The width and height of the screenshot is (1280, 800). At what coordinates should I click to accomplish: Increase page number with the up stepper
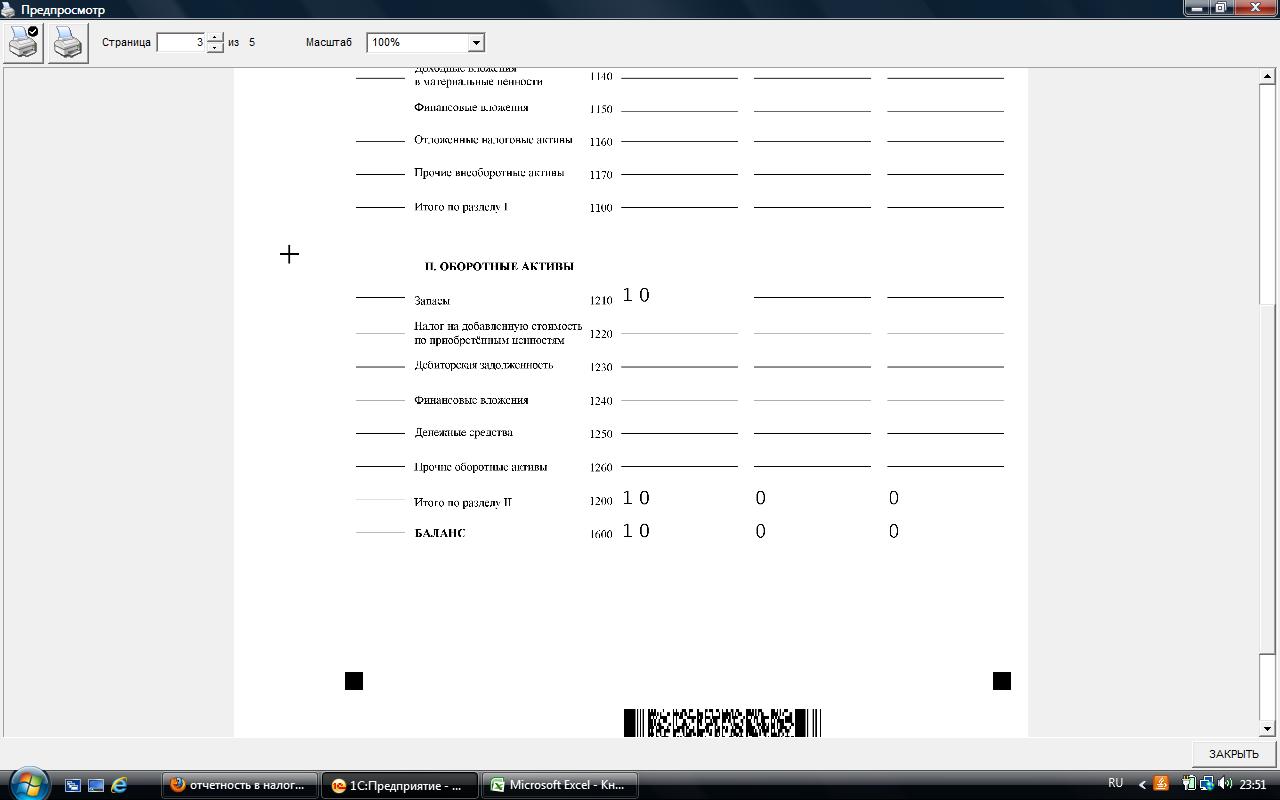coord(215,37)
